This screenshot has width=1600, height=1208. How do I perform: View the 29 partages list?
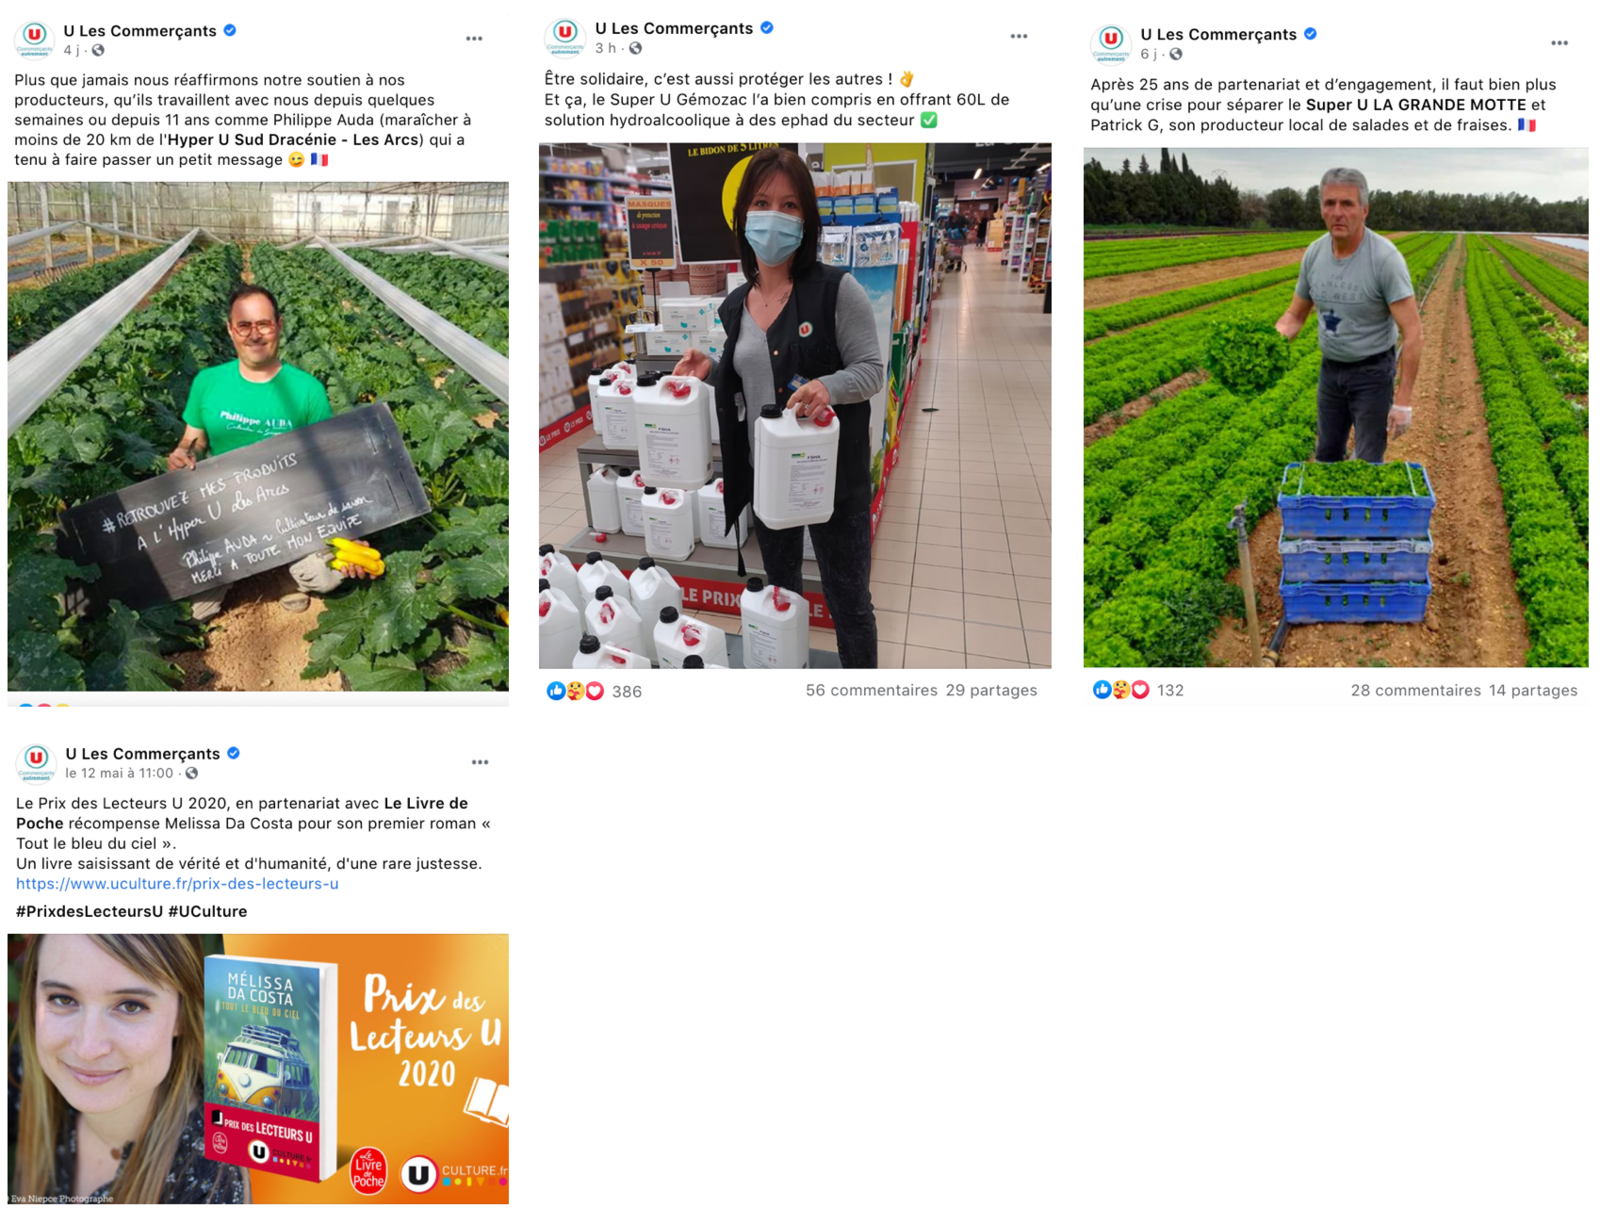[991, 690]
